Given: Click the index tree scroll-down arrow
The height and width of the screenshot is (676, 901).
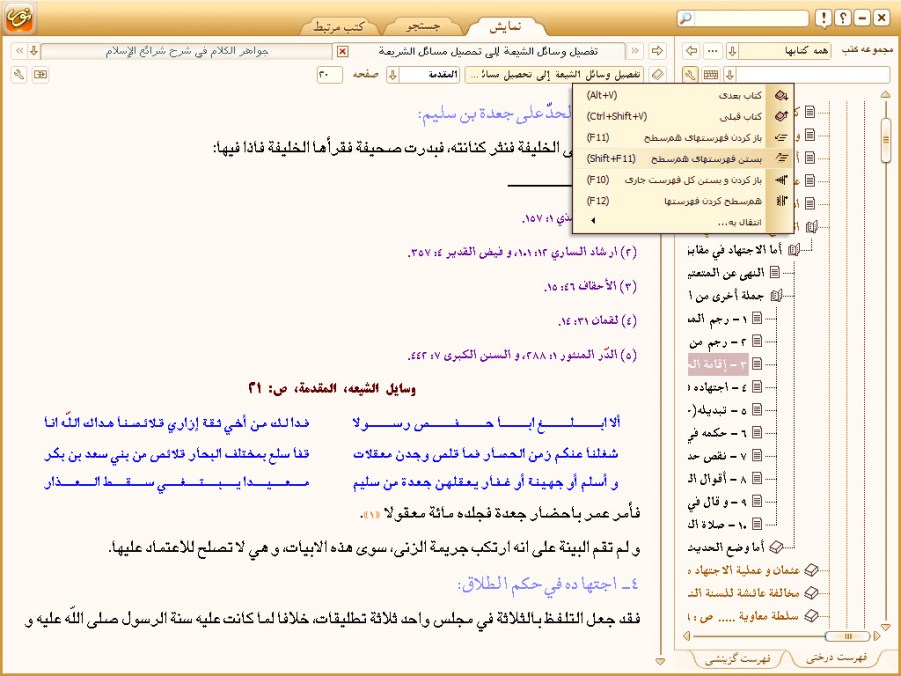Looking at the screenshot, I should 885,627.
